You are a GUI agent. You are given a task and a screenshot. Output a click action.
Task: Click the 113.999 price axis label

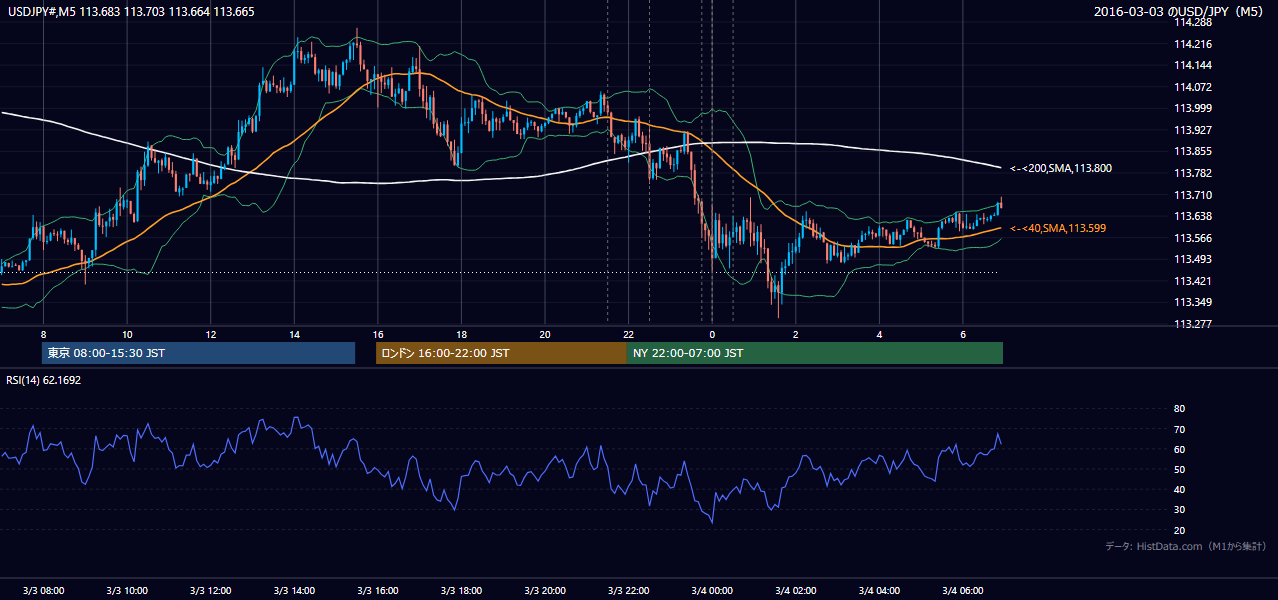[1192, 108]
